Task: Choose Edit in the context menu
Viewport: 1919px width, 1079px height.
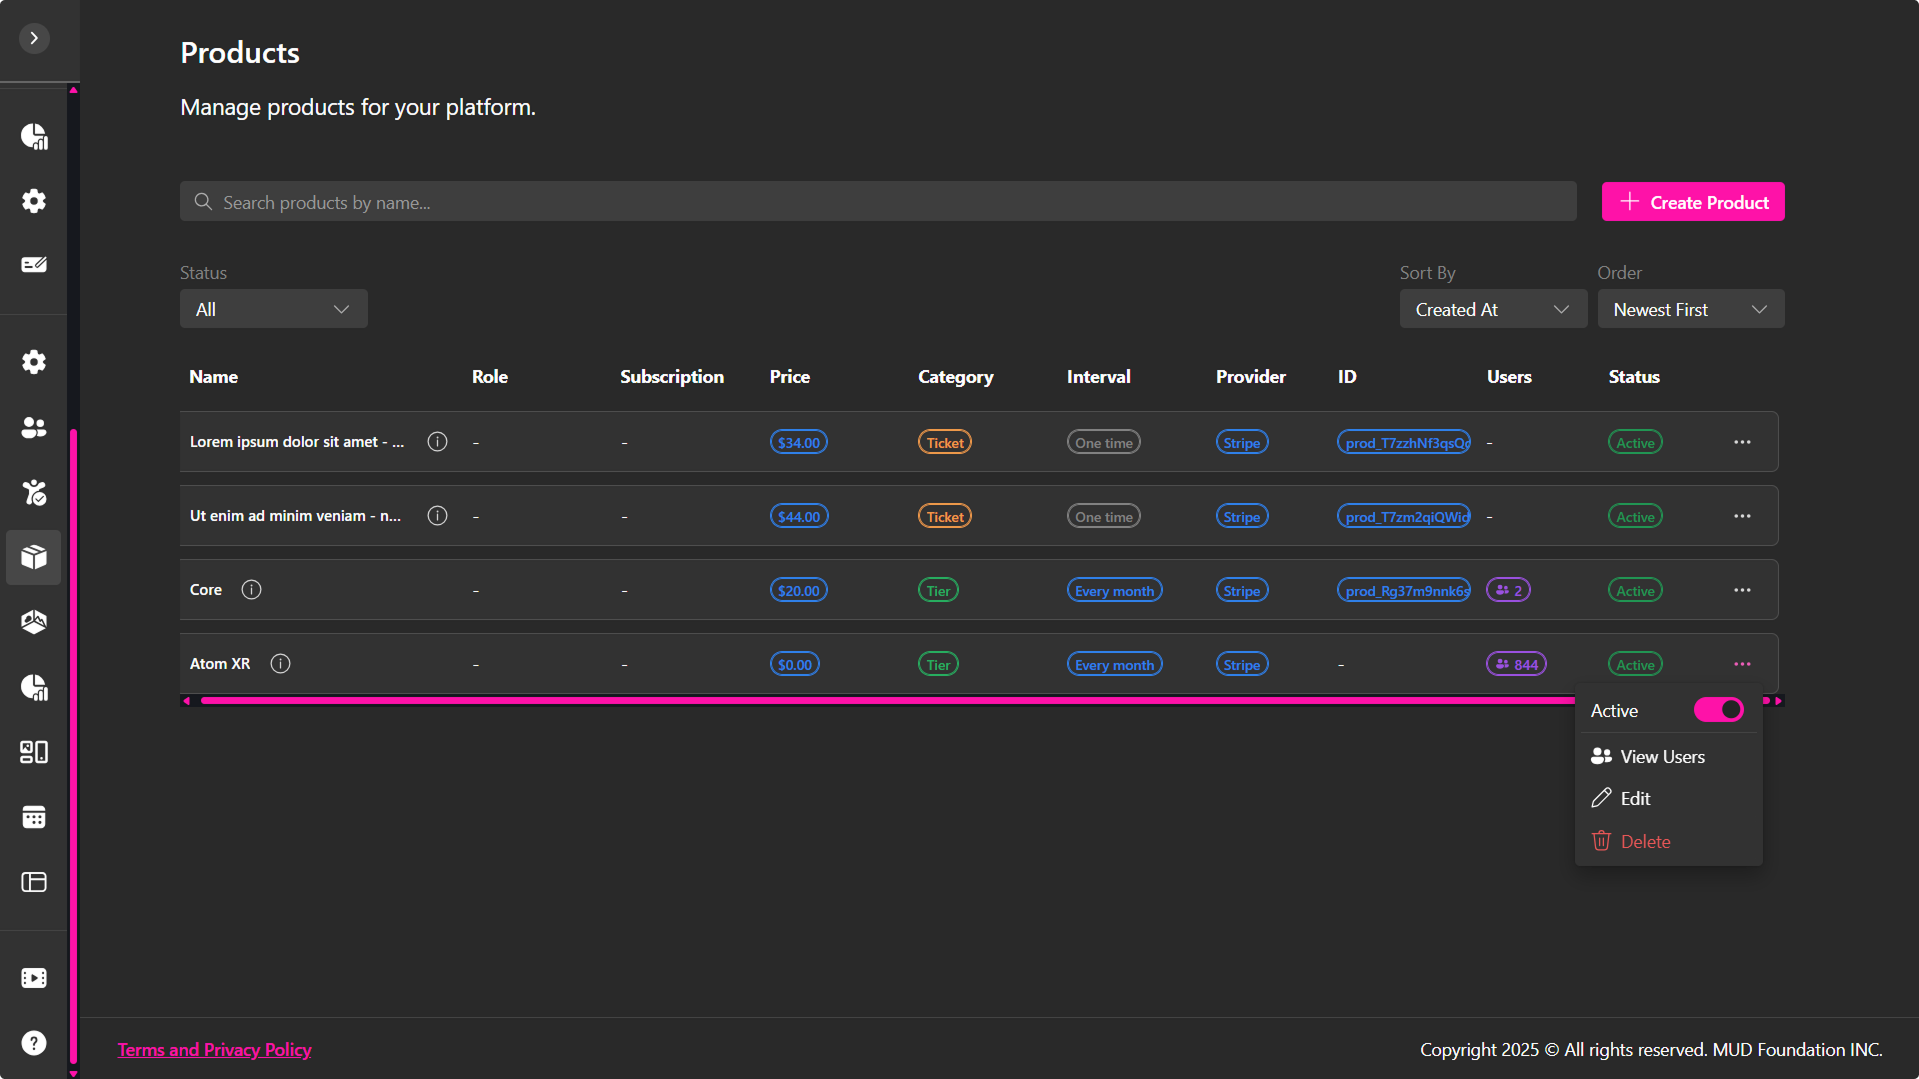Action: pyautogui.click(x=1635, y=798)
